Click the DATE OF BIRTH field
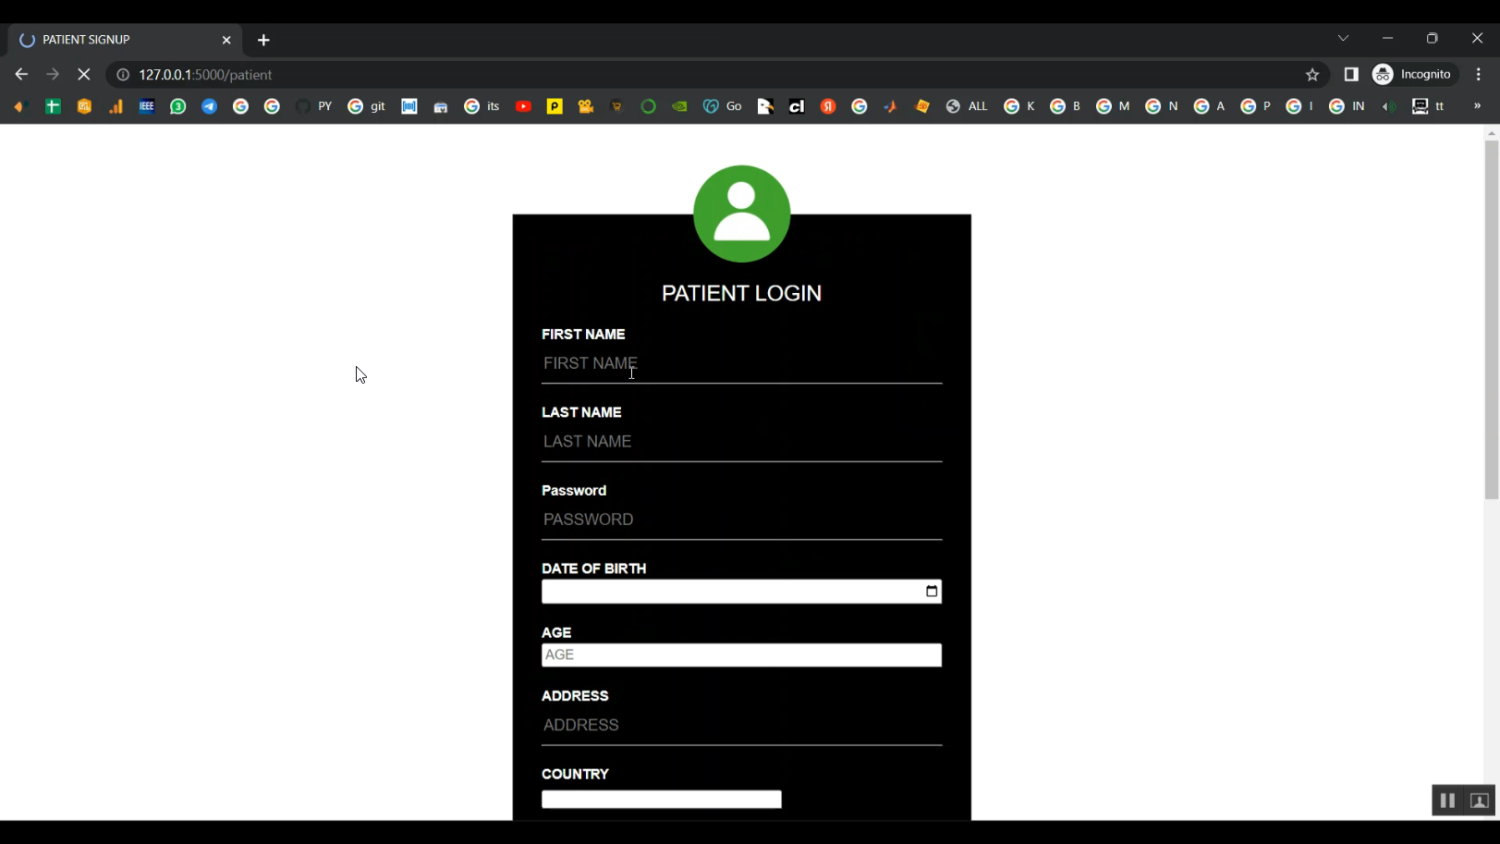 [742, 592]
